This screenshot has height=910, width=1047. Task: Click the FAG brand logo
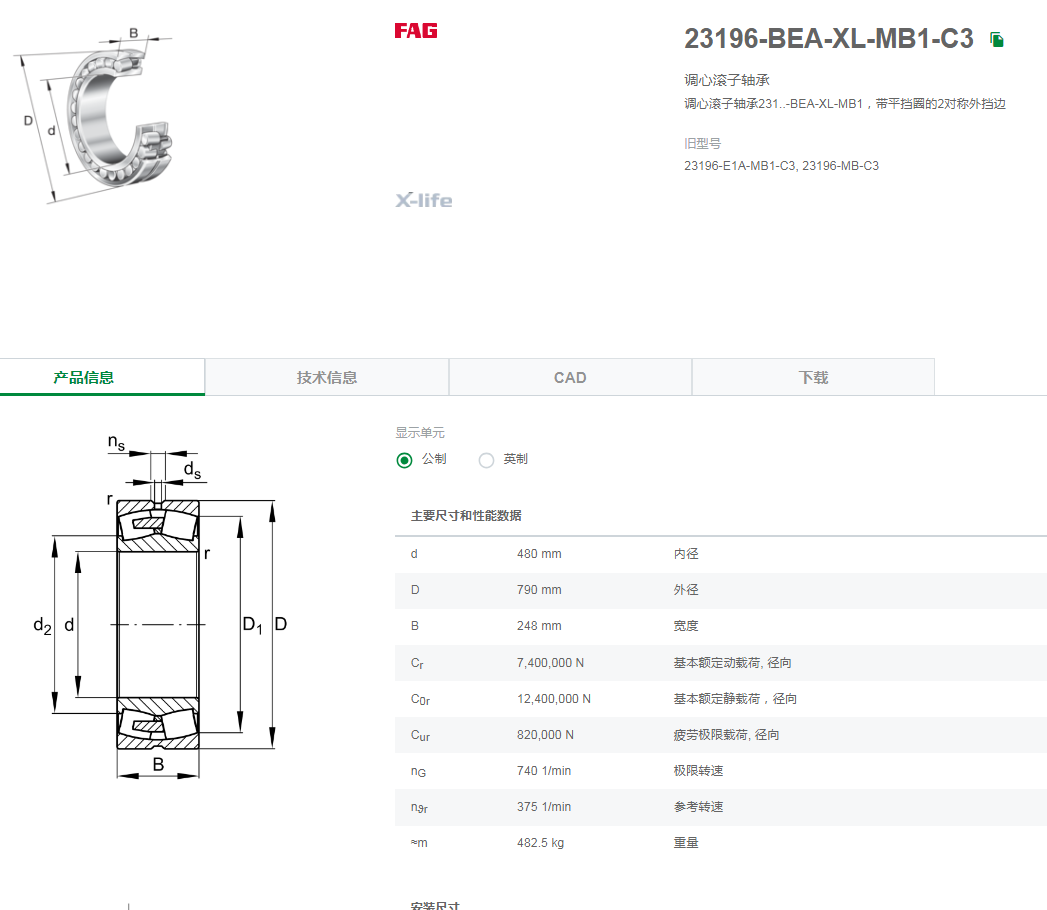pyautogui.click(x=415, y=31)
